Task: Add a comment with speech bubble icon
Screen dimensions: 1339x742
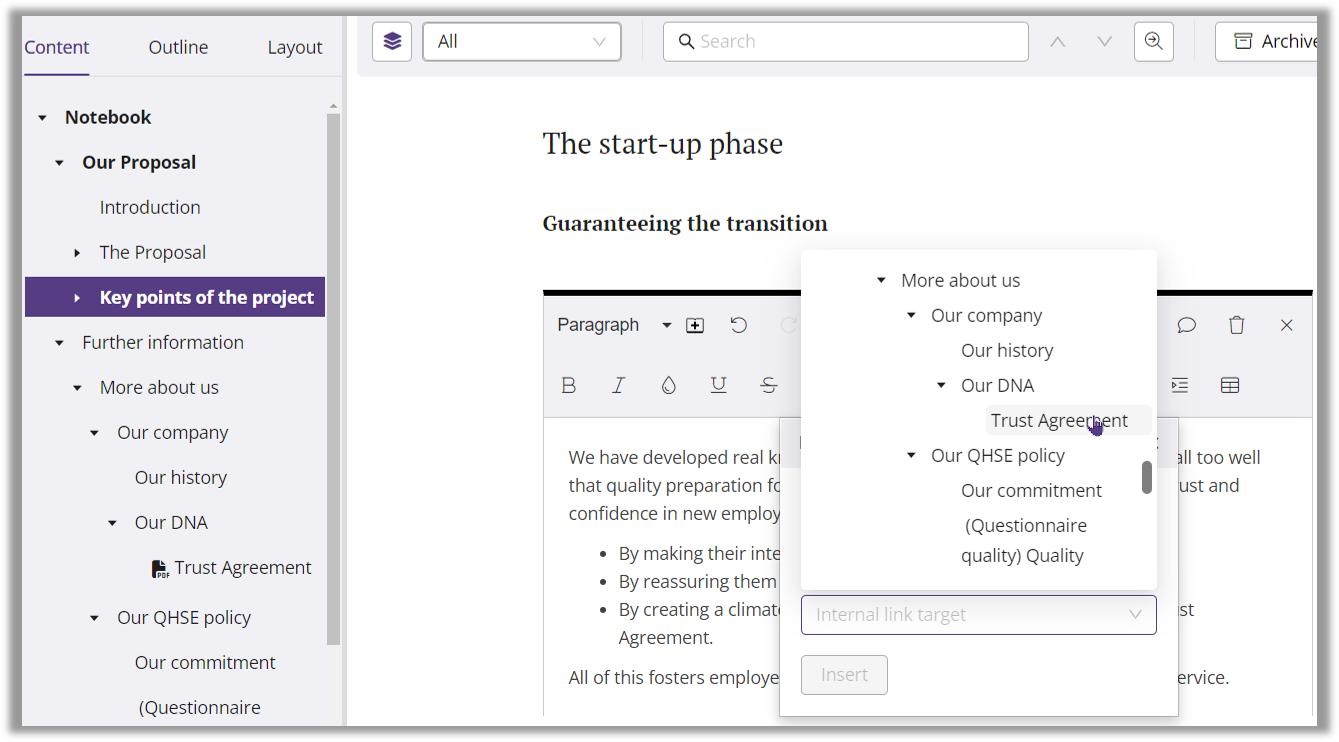Action: click(1186, 325)
